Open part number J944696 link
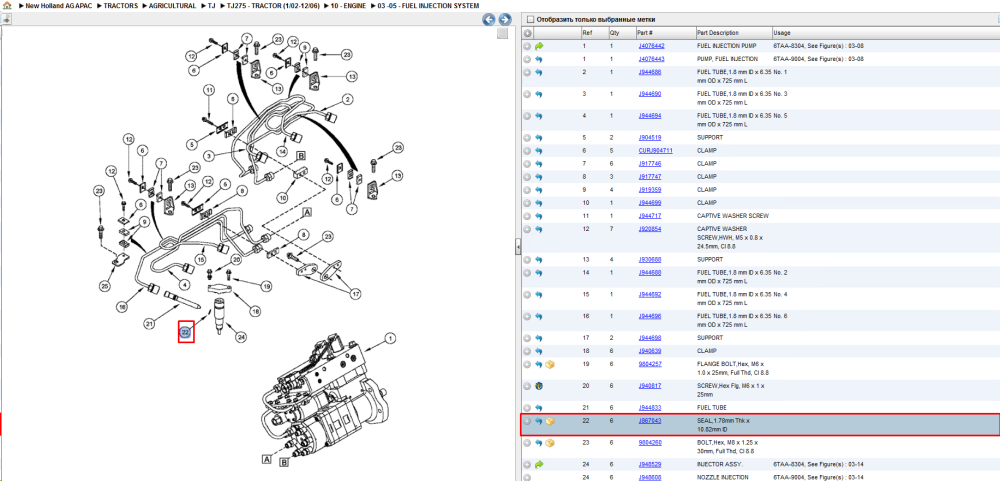Viewport: 1000px width, 481px height. pyautogui.click(x=650, y=316)
